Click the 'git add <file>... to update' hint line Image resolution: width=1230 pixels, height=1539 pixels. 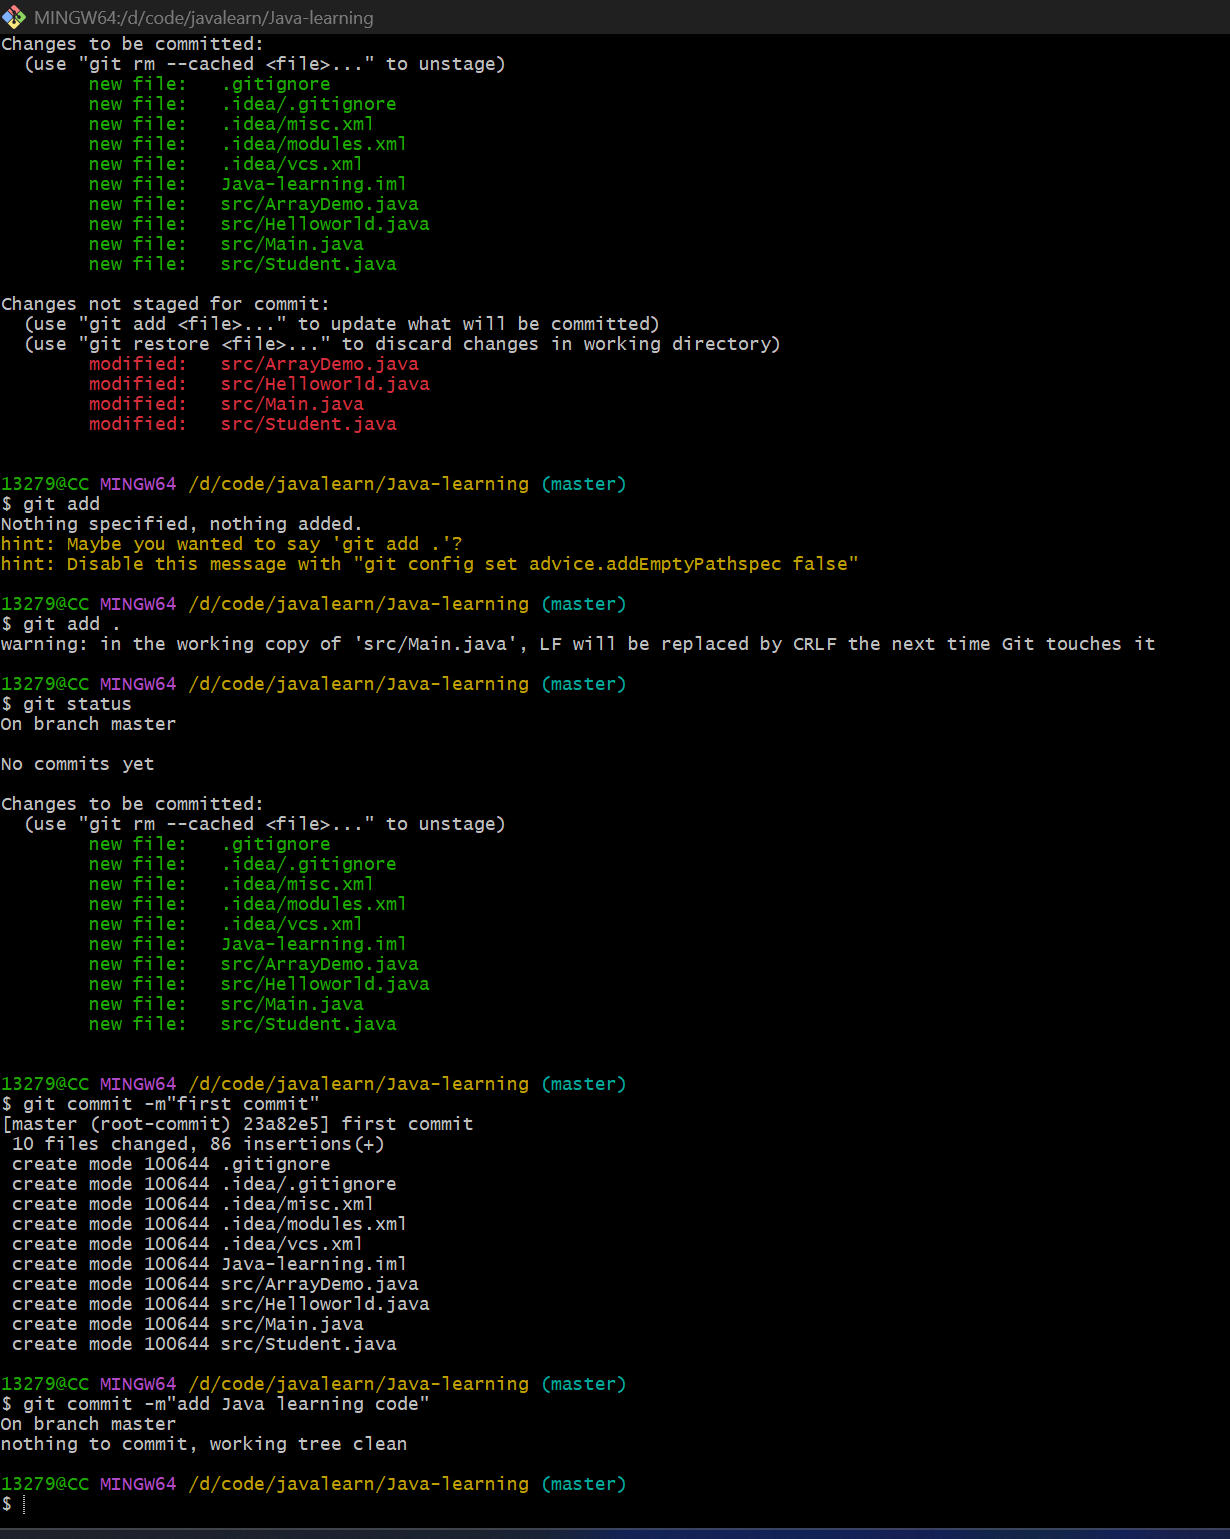[x=342, y=324]
